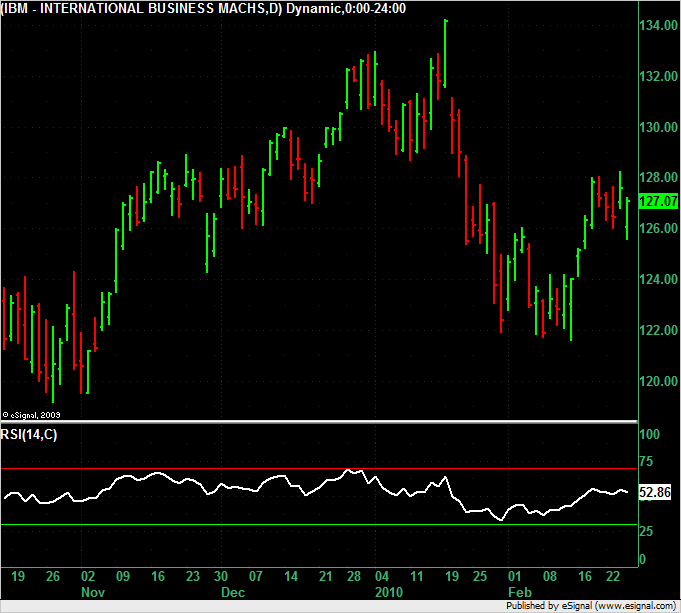Click the red RSI overbought line
The image size is (681, 613).
tap(319, 469)
